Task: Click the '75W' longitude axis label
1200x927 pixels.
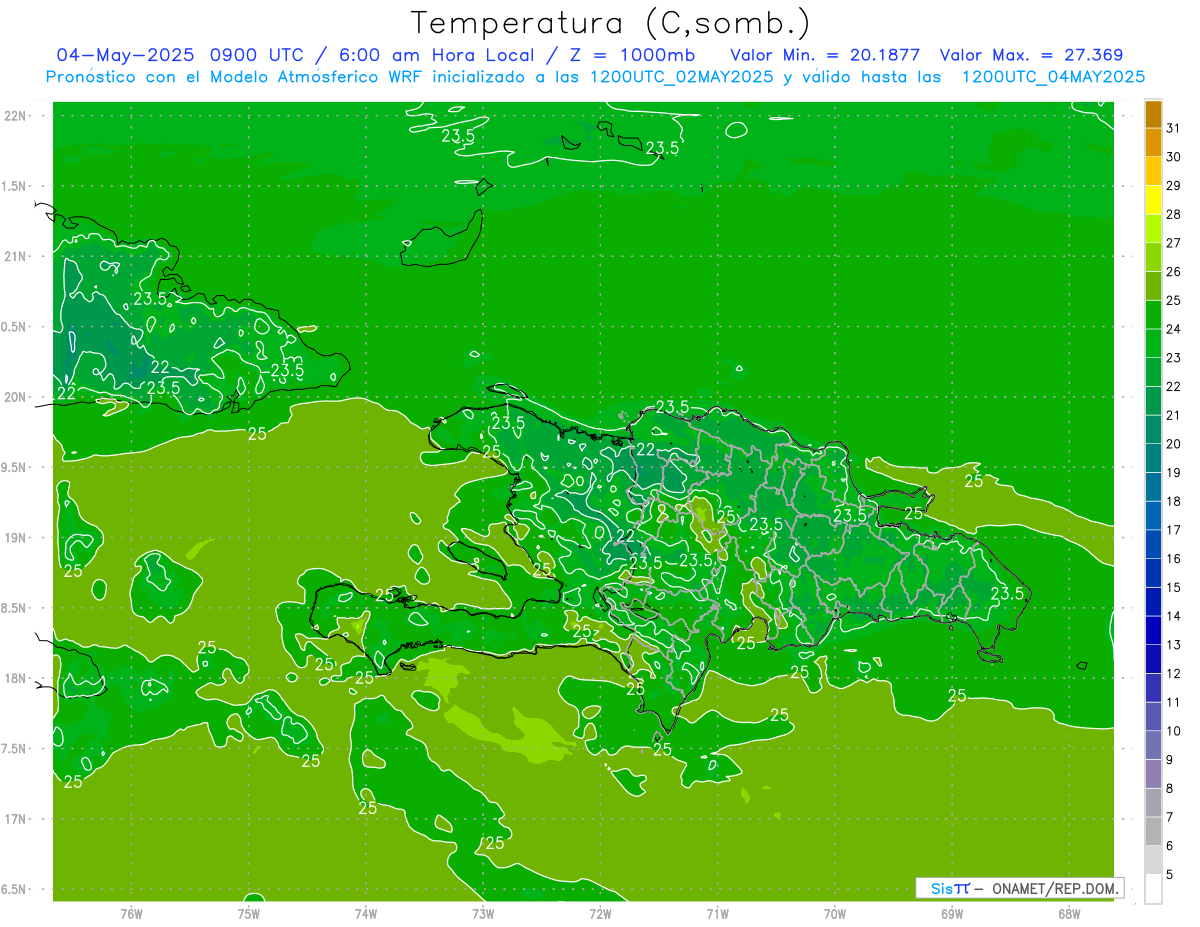Action: tap(249, 914)
